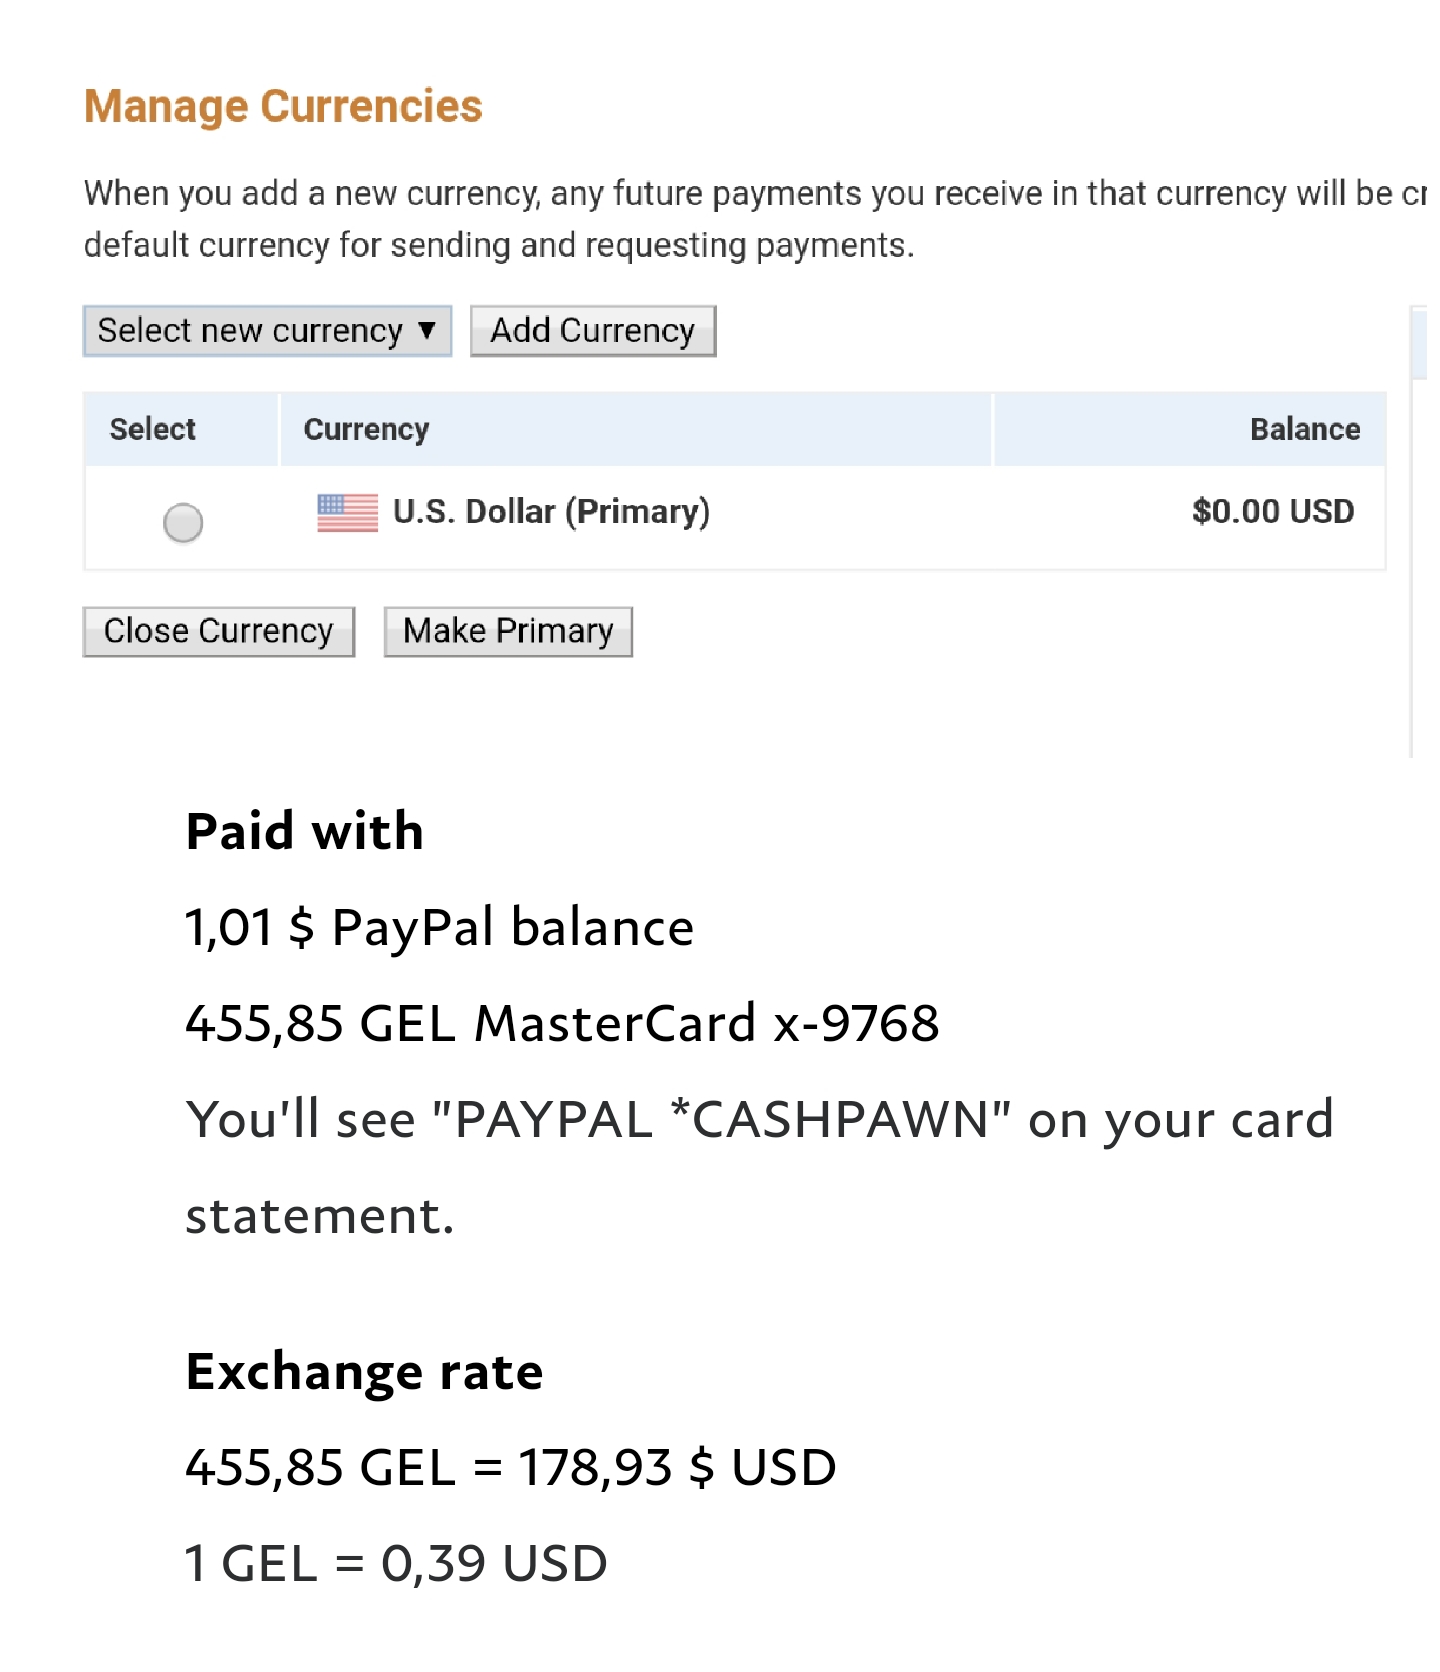This screenshot has height=1672, width=1440.
Task: Click the Currency column header
Action: click(x=366, y=429)
